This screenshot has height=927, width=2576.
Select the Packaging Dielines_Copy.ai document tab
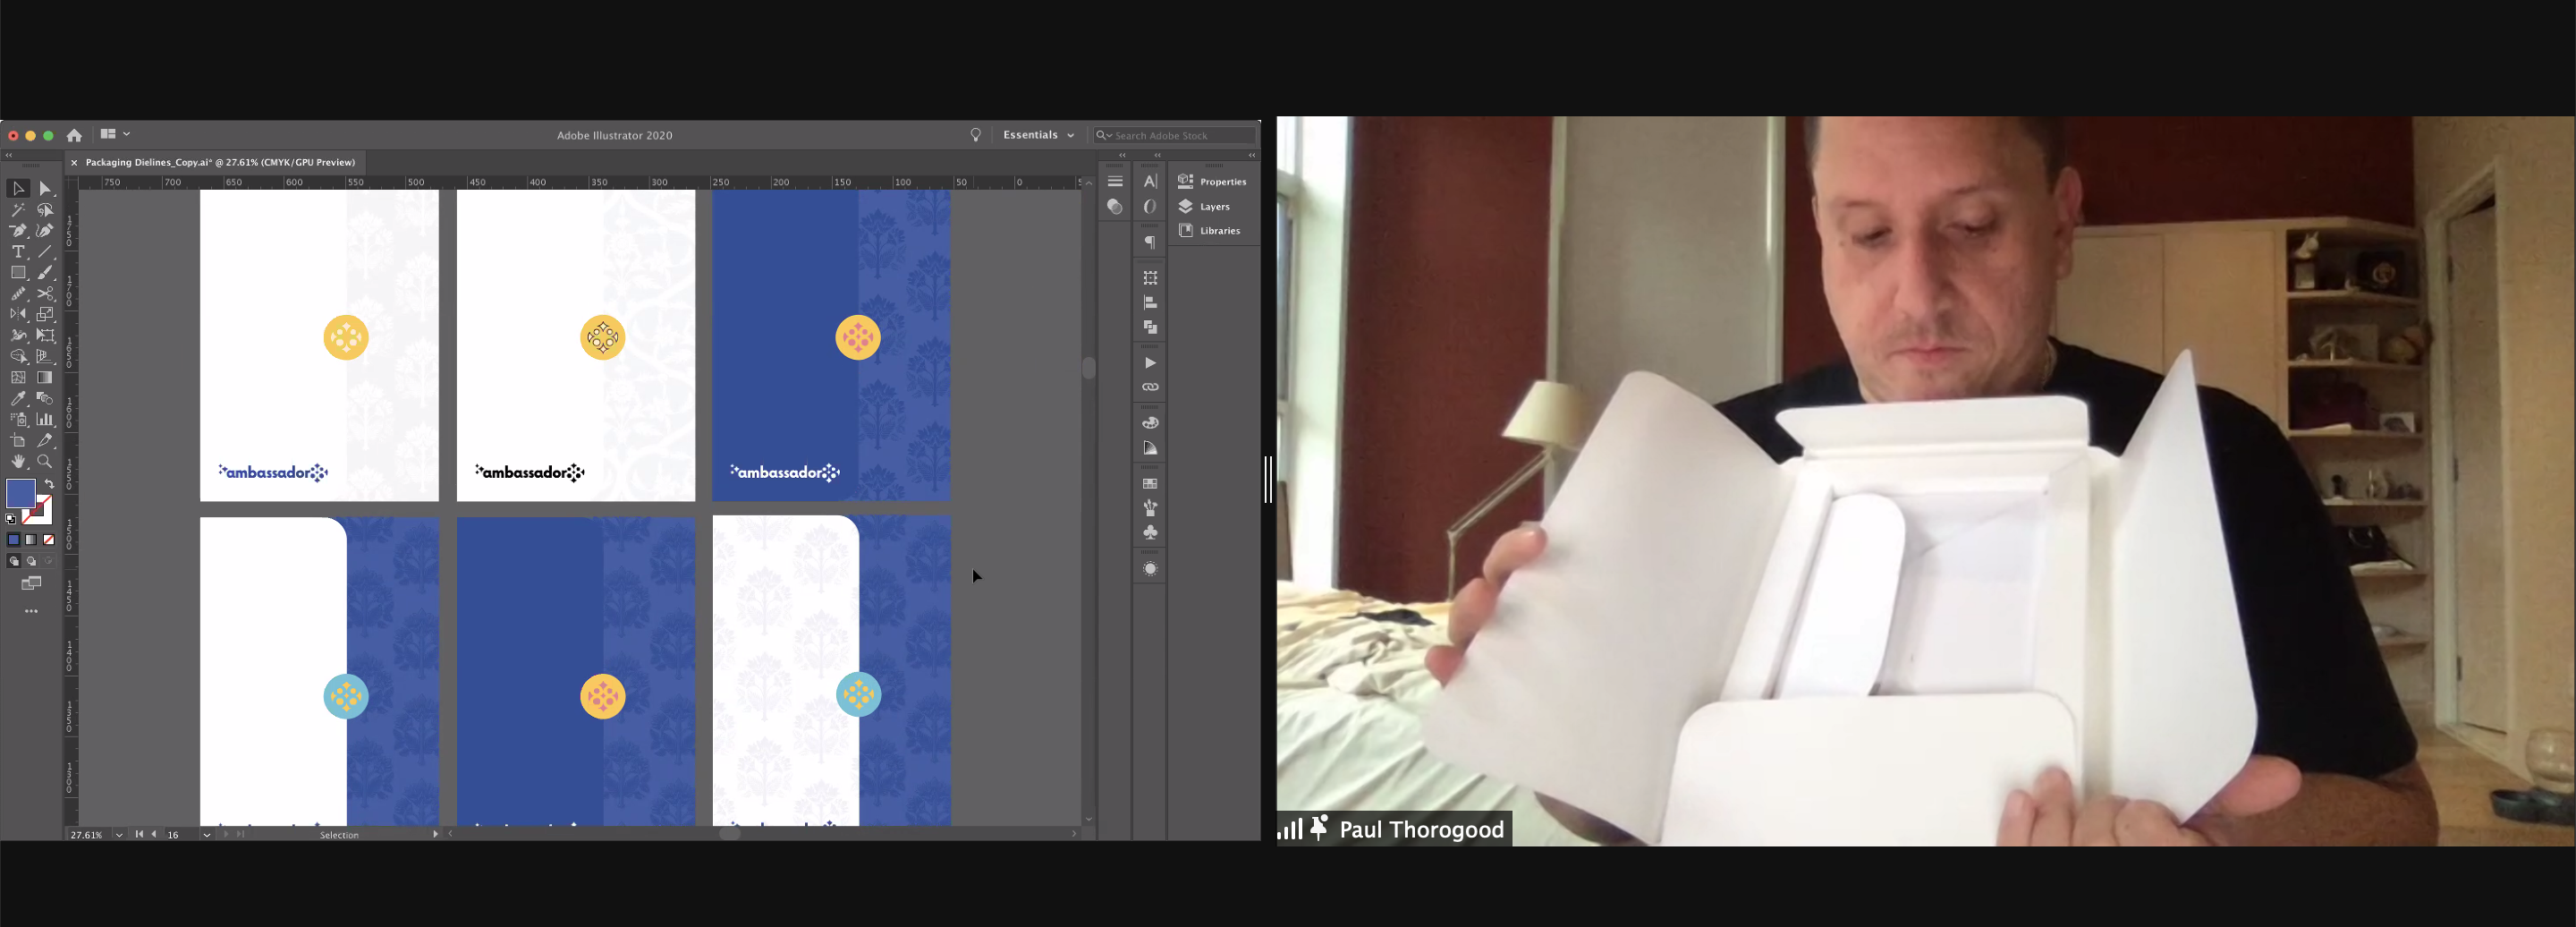pos(220,162)
